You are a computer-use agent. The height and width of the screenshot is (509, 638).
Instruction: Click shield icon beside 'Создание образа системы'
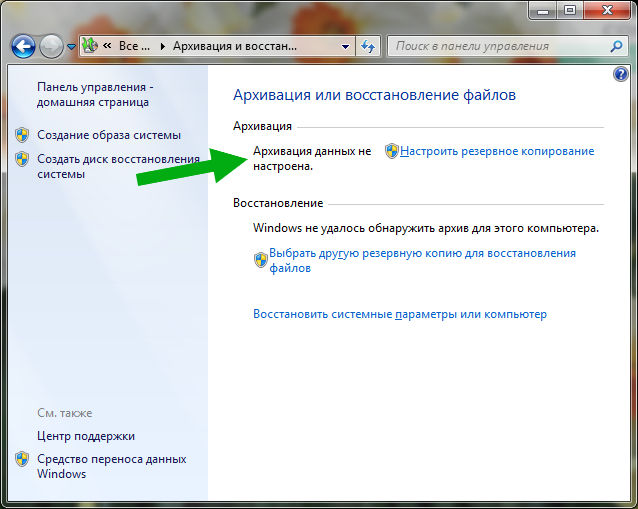click(x=22, y=135)
